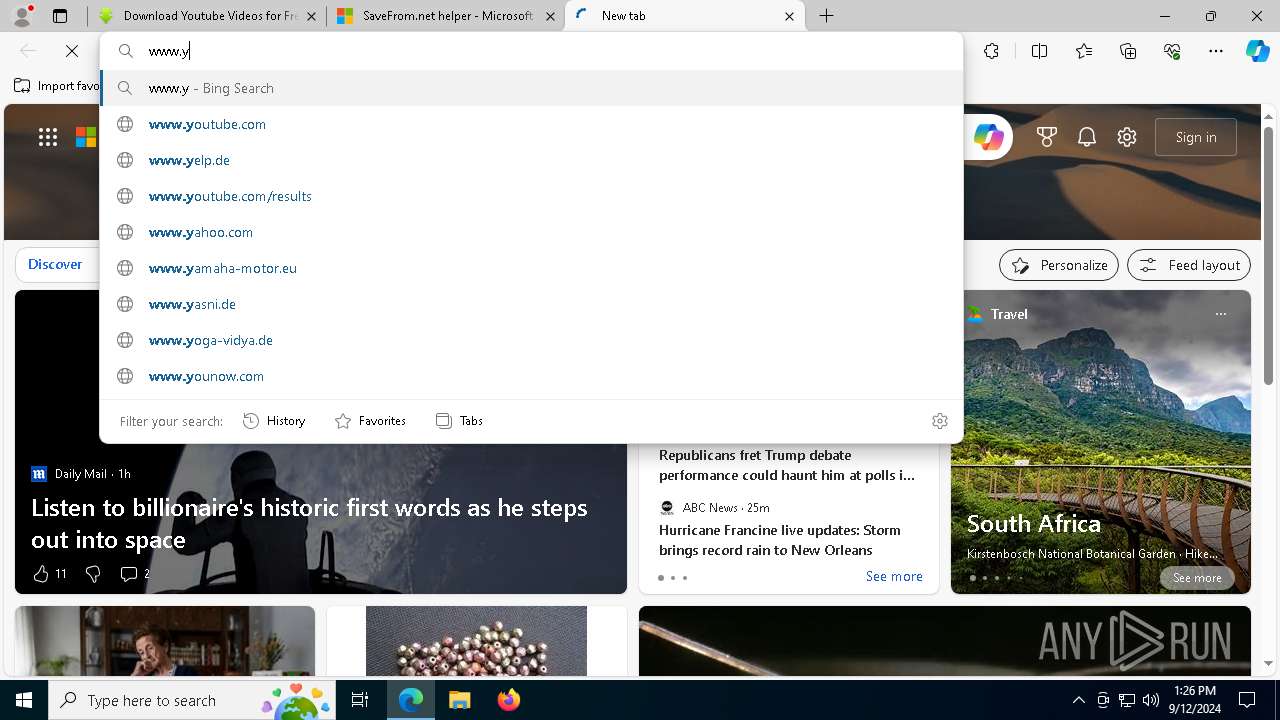The image size is (1280, 720).
Task: Show hidden system tray icons
Action: click(x=1078, y=700)
